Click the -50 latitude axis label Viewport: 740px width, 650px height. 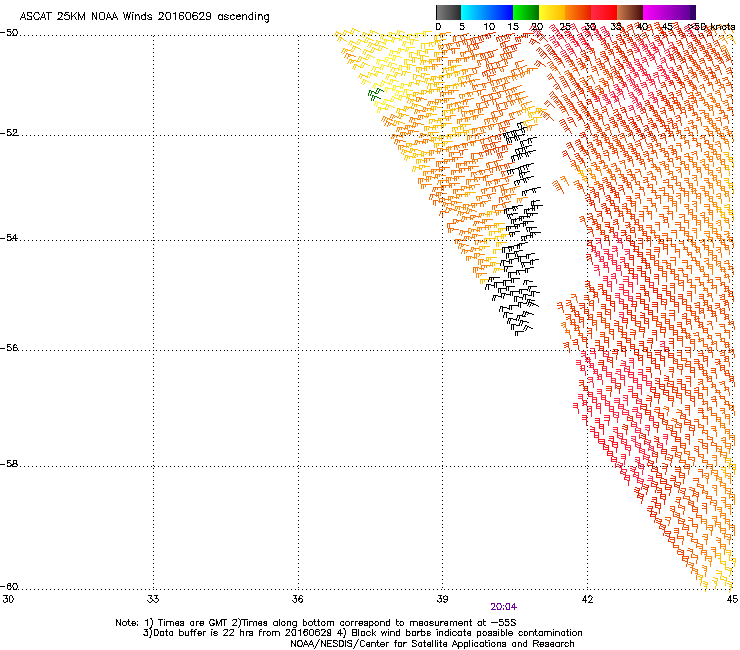[x=9, y=33]
